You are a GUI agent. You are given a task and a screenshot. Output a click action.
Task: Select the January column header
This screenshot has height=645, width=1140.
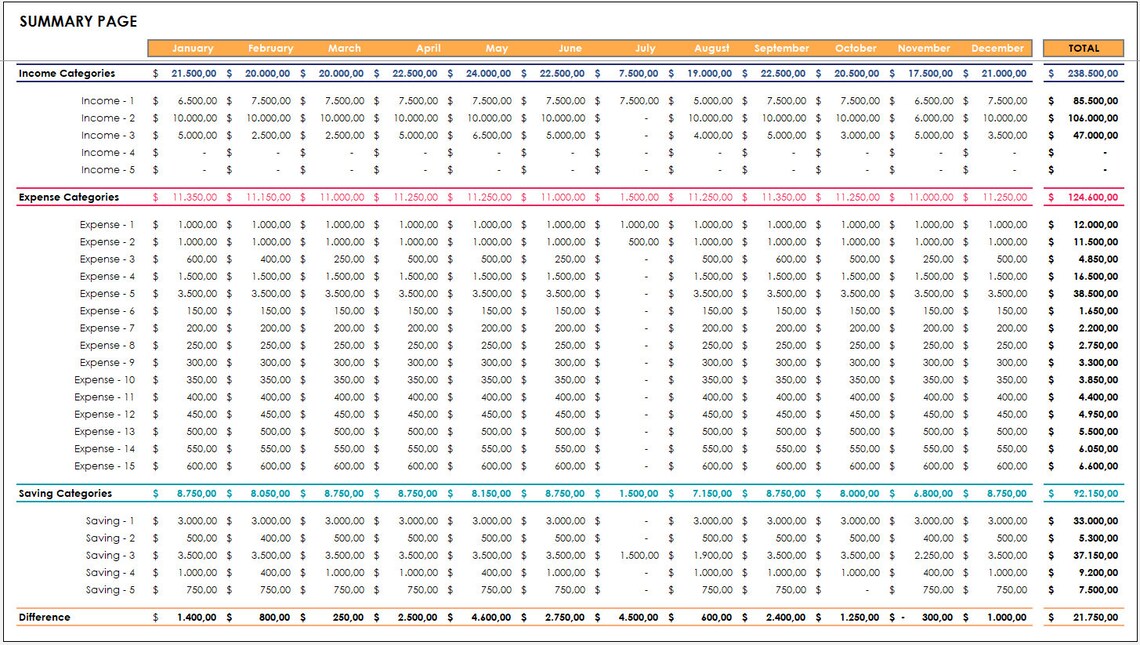coord(192,47)
